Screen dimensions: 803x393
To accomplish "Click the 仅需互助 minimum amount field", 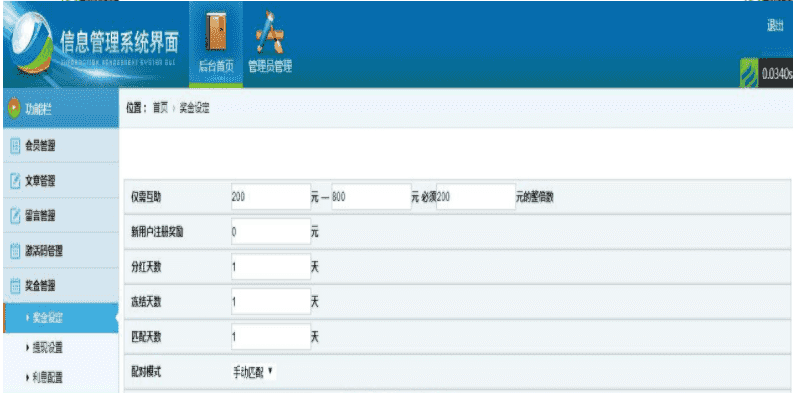I will [271, 197].
